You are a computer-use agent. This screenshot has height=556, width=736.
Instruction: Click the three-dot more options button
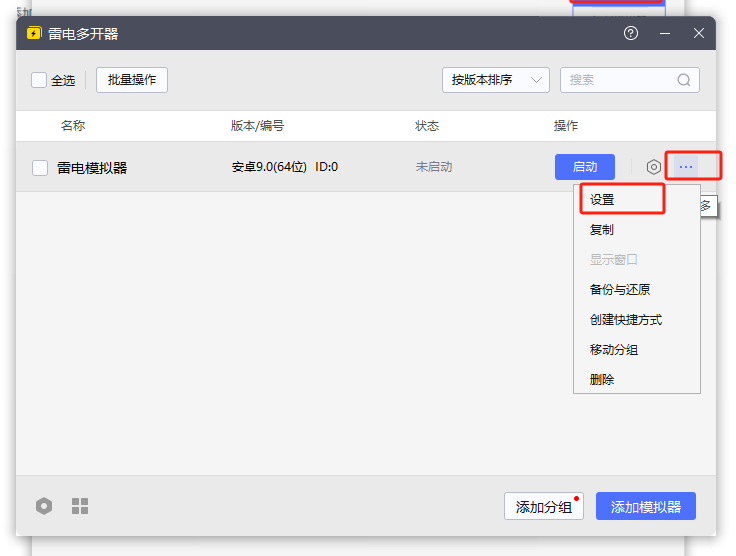point(686,167)
